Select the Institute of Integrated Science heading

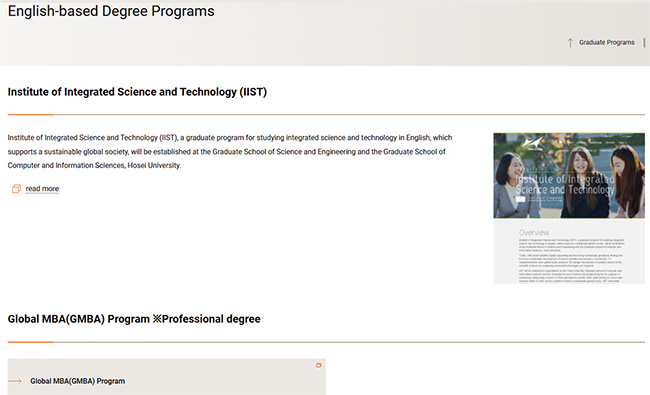tap(137, 92)
